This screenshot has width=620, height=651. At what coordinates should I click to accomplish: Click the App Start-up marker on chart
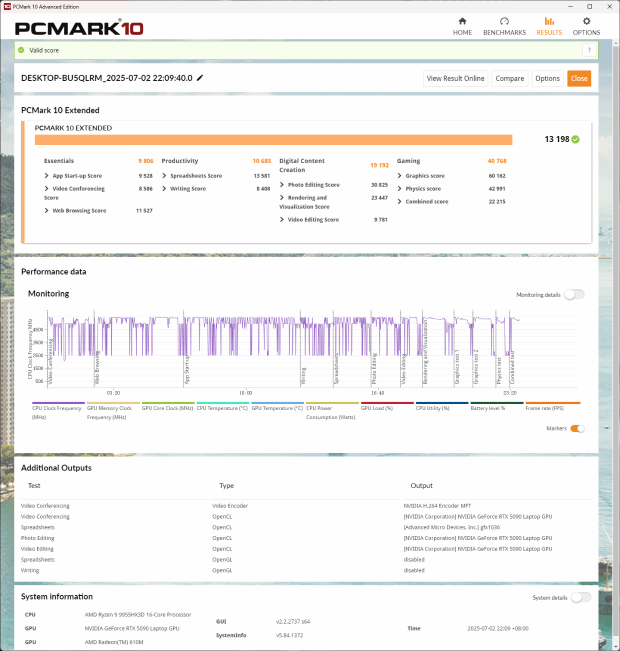186,370
